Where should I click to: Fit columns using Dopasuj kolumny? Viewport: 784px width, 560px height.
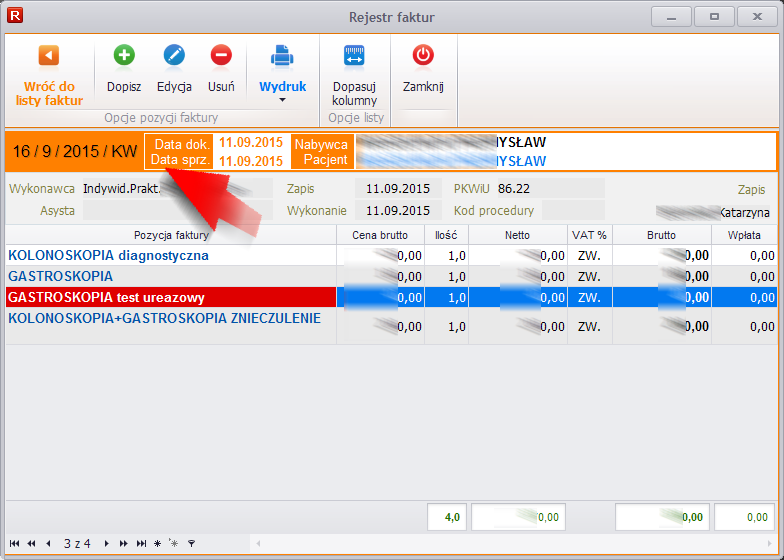point(354,56)
